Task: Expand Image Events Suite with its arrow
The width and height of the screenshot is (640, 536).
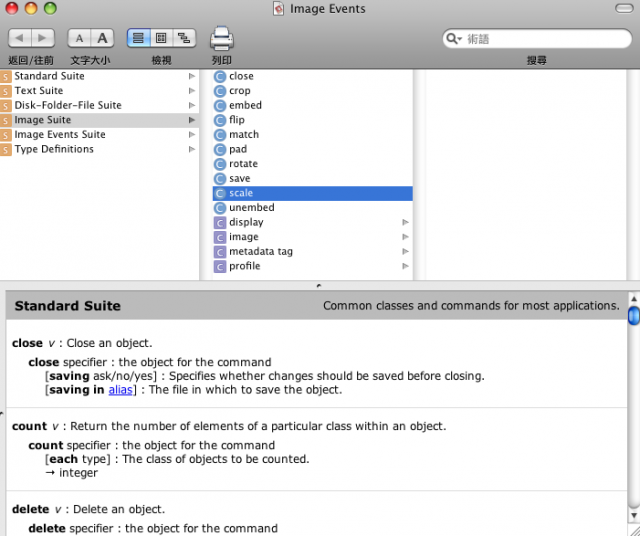Action: pyautogui.click(x=191, y=135)
